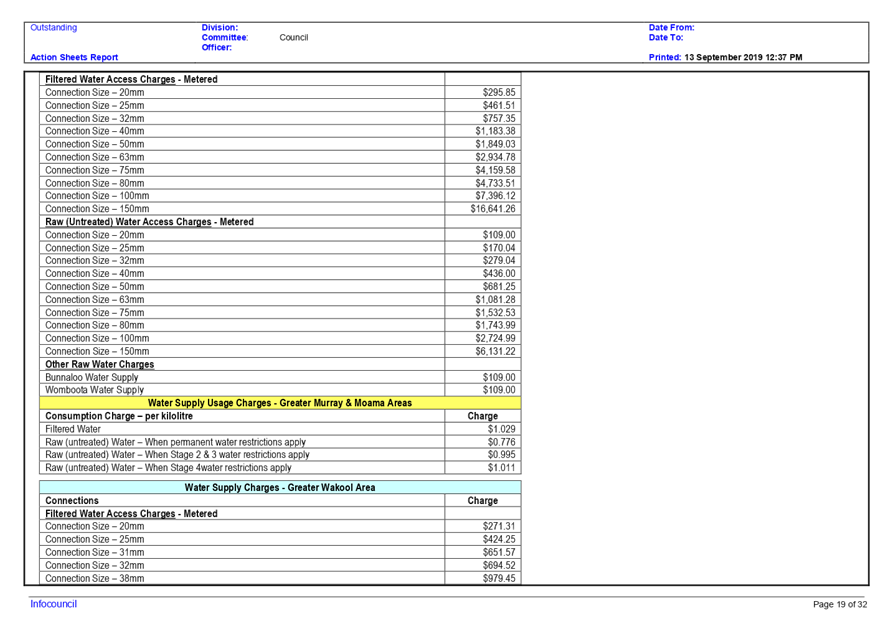
Task: Click Connection Size – 38mm row
Action: pos(280,578)
